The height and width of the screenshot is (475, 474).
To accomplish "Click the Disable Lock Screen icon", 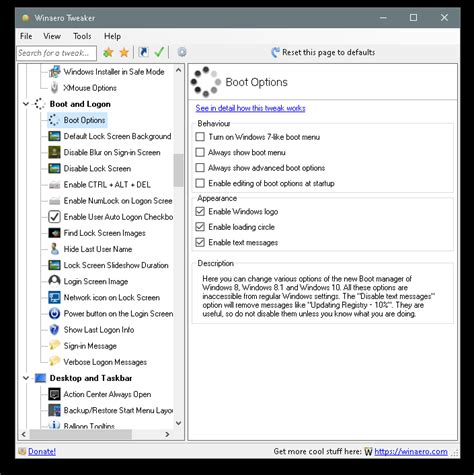I will tap(54, 168).
